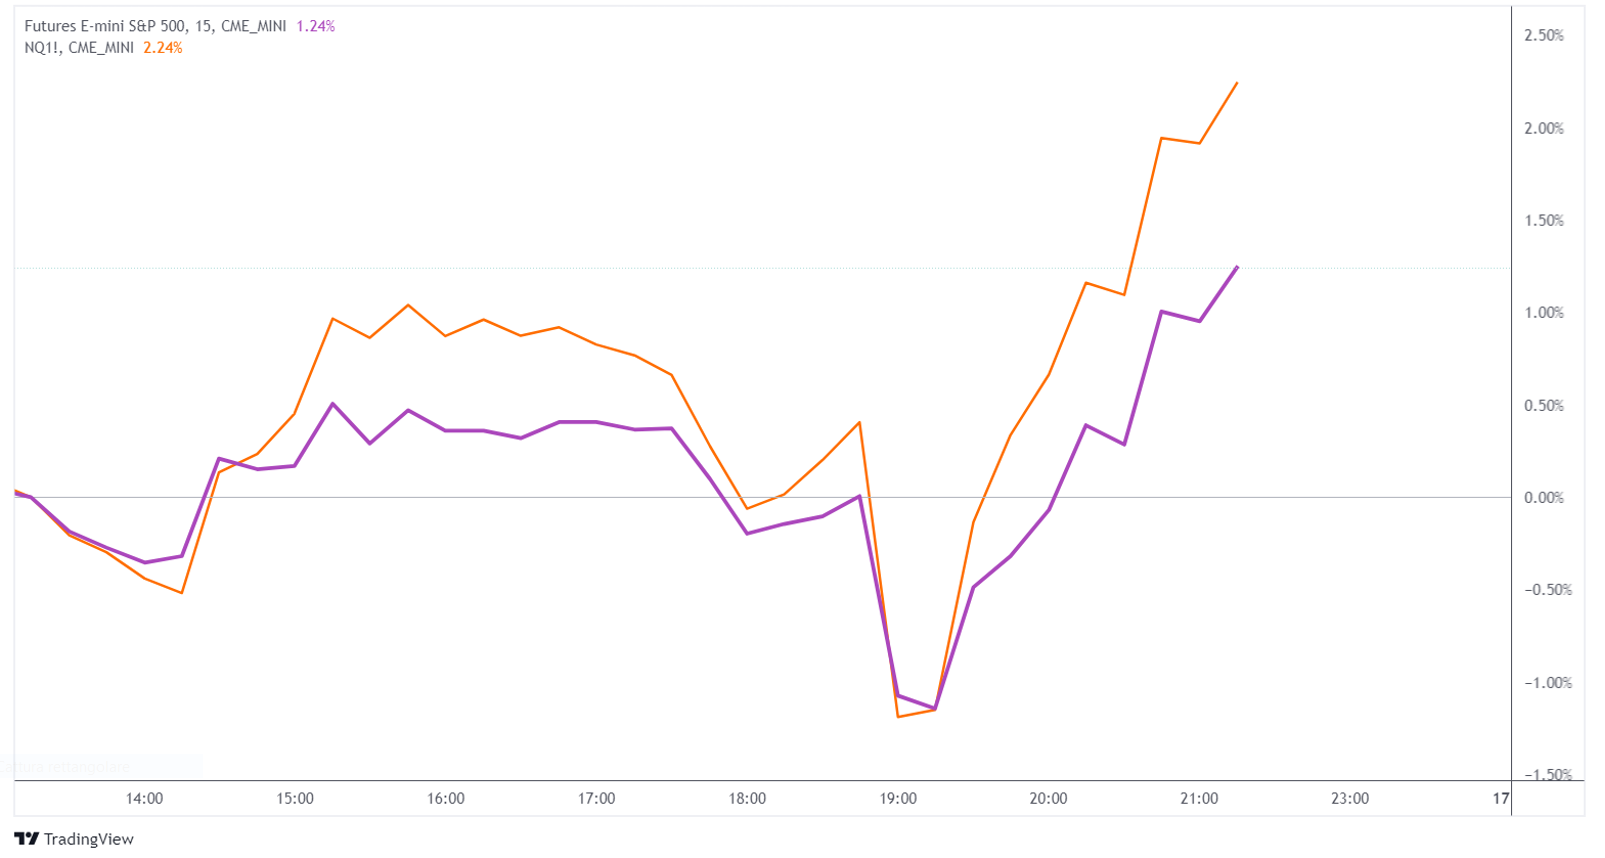1605x858 pixels.
Task: Click the 14:00 time axis label
Action: [x=145, y=798]
